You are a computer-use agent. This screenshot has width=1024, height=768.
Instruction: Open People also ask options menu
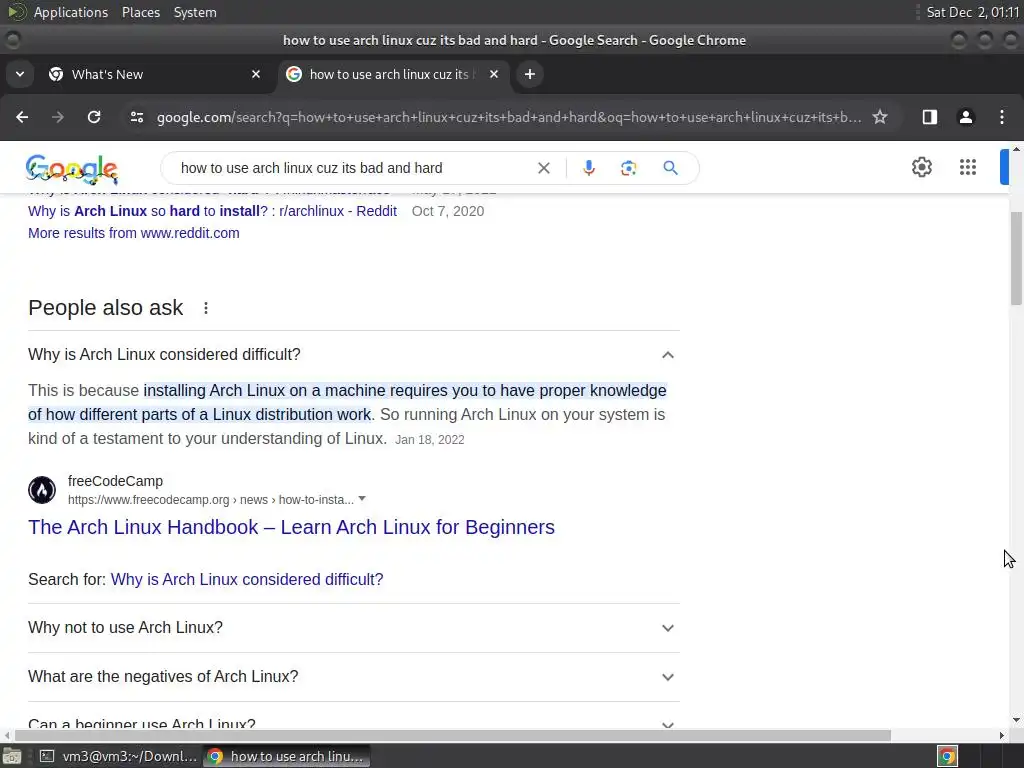point(206,308)
